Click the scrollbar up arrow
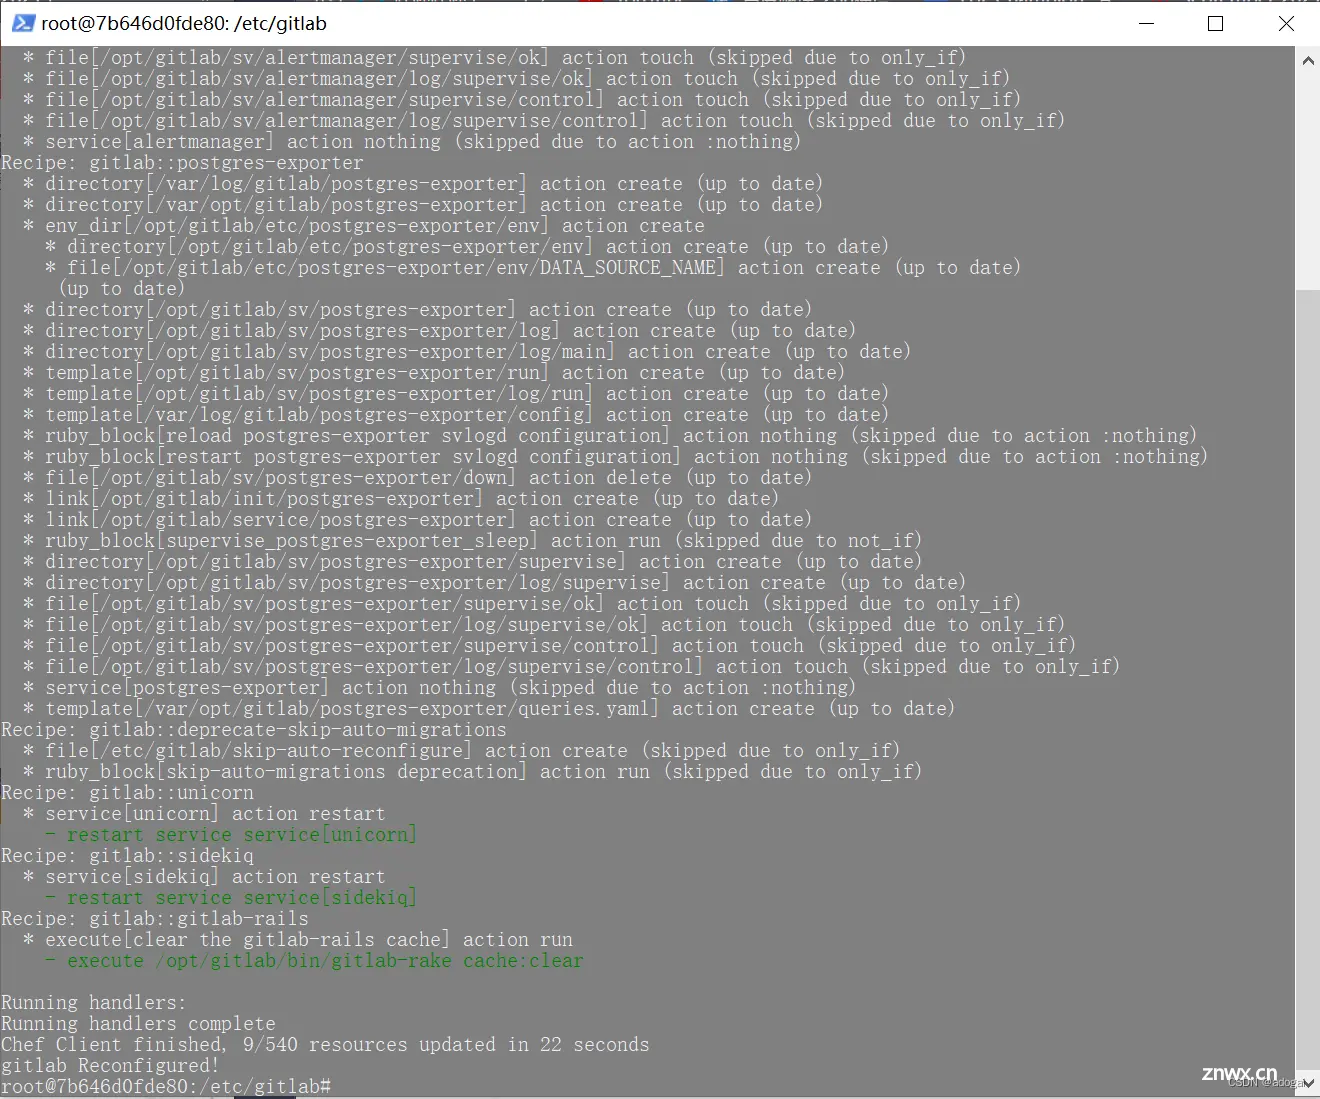1320x1099 pixels. click(1308, 61)
